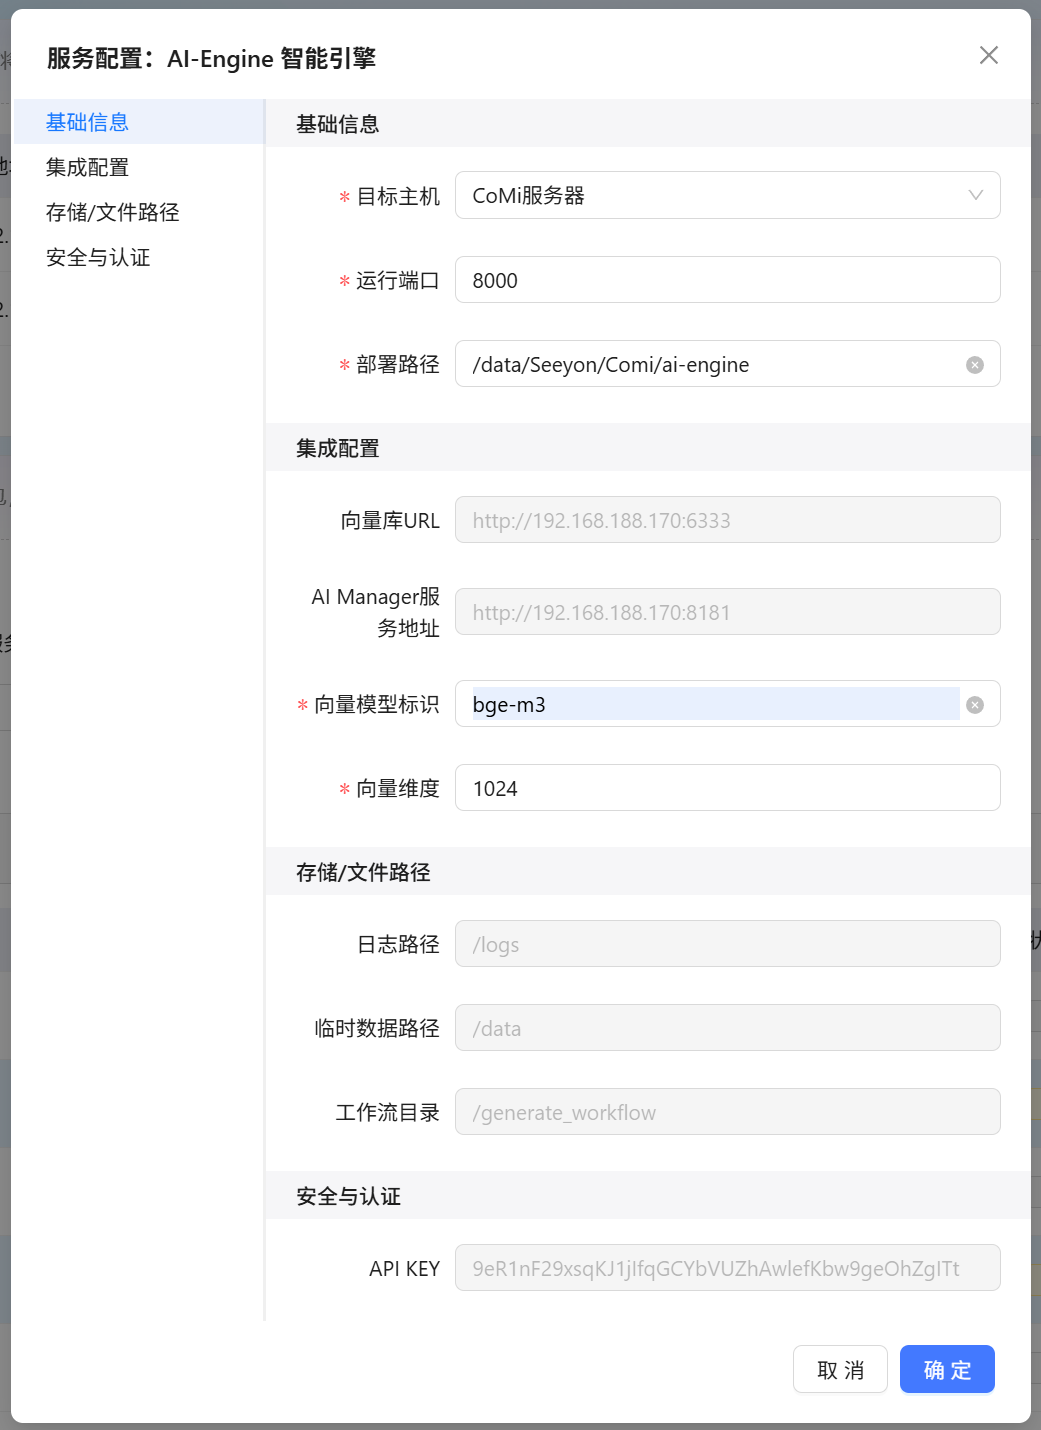
Task: Click the API KEY field
Action: [x=728, y=1268]
